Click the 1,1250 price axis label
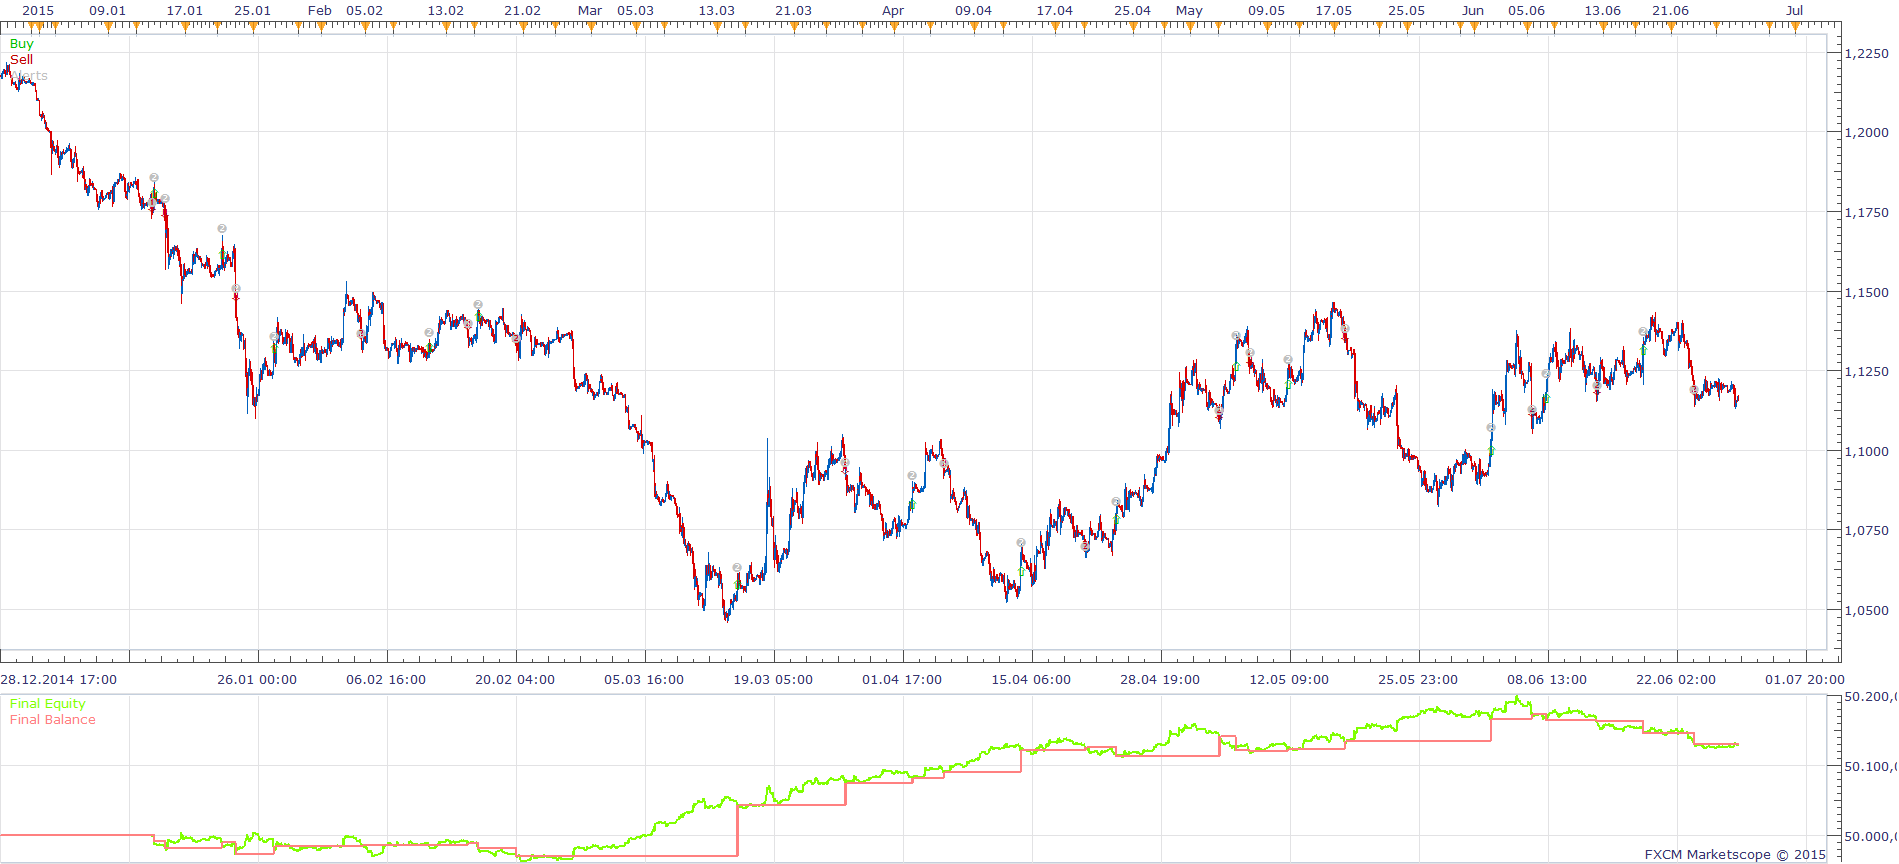 [x=1866, y=372]
